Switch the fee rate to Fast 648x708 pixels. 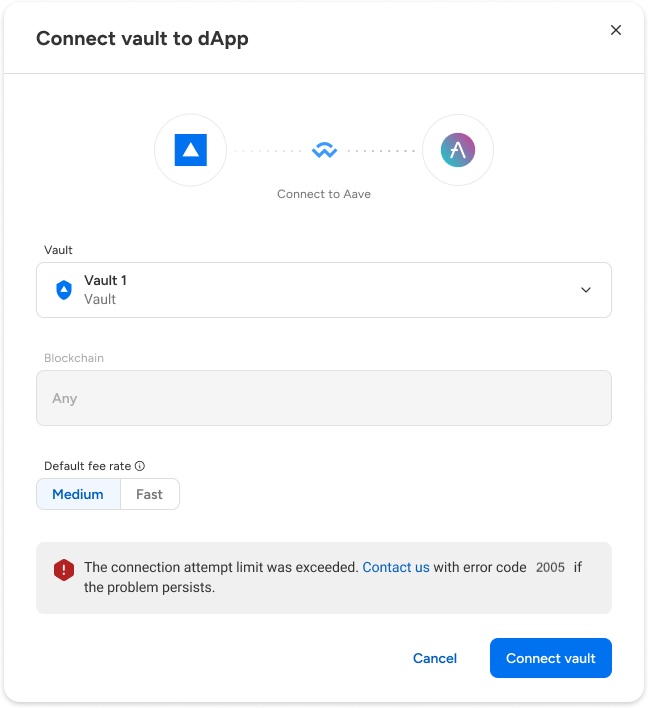point(149,494)
